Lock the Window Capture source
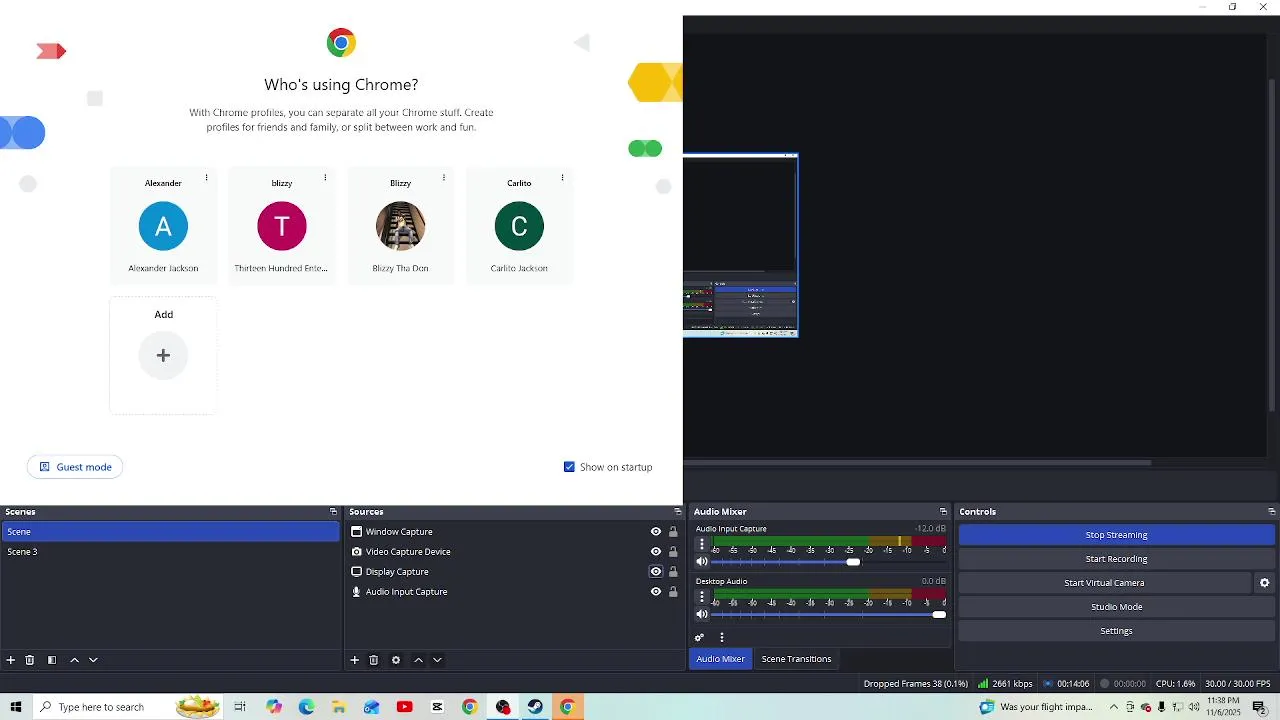Image resolution: width=1280 pixels, height=720 pixels. (673, 532)
